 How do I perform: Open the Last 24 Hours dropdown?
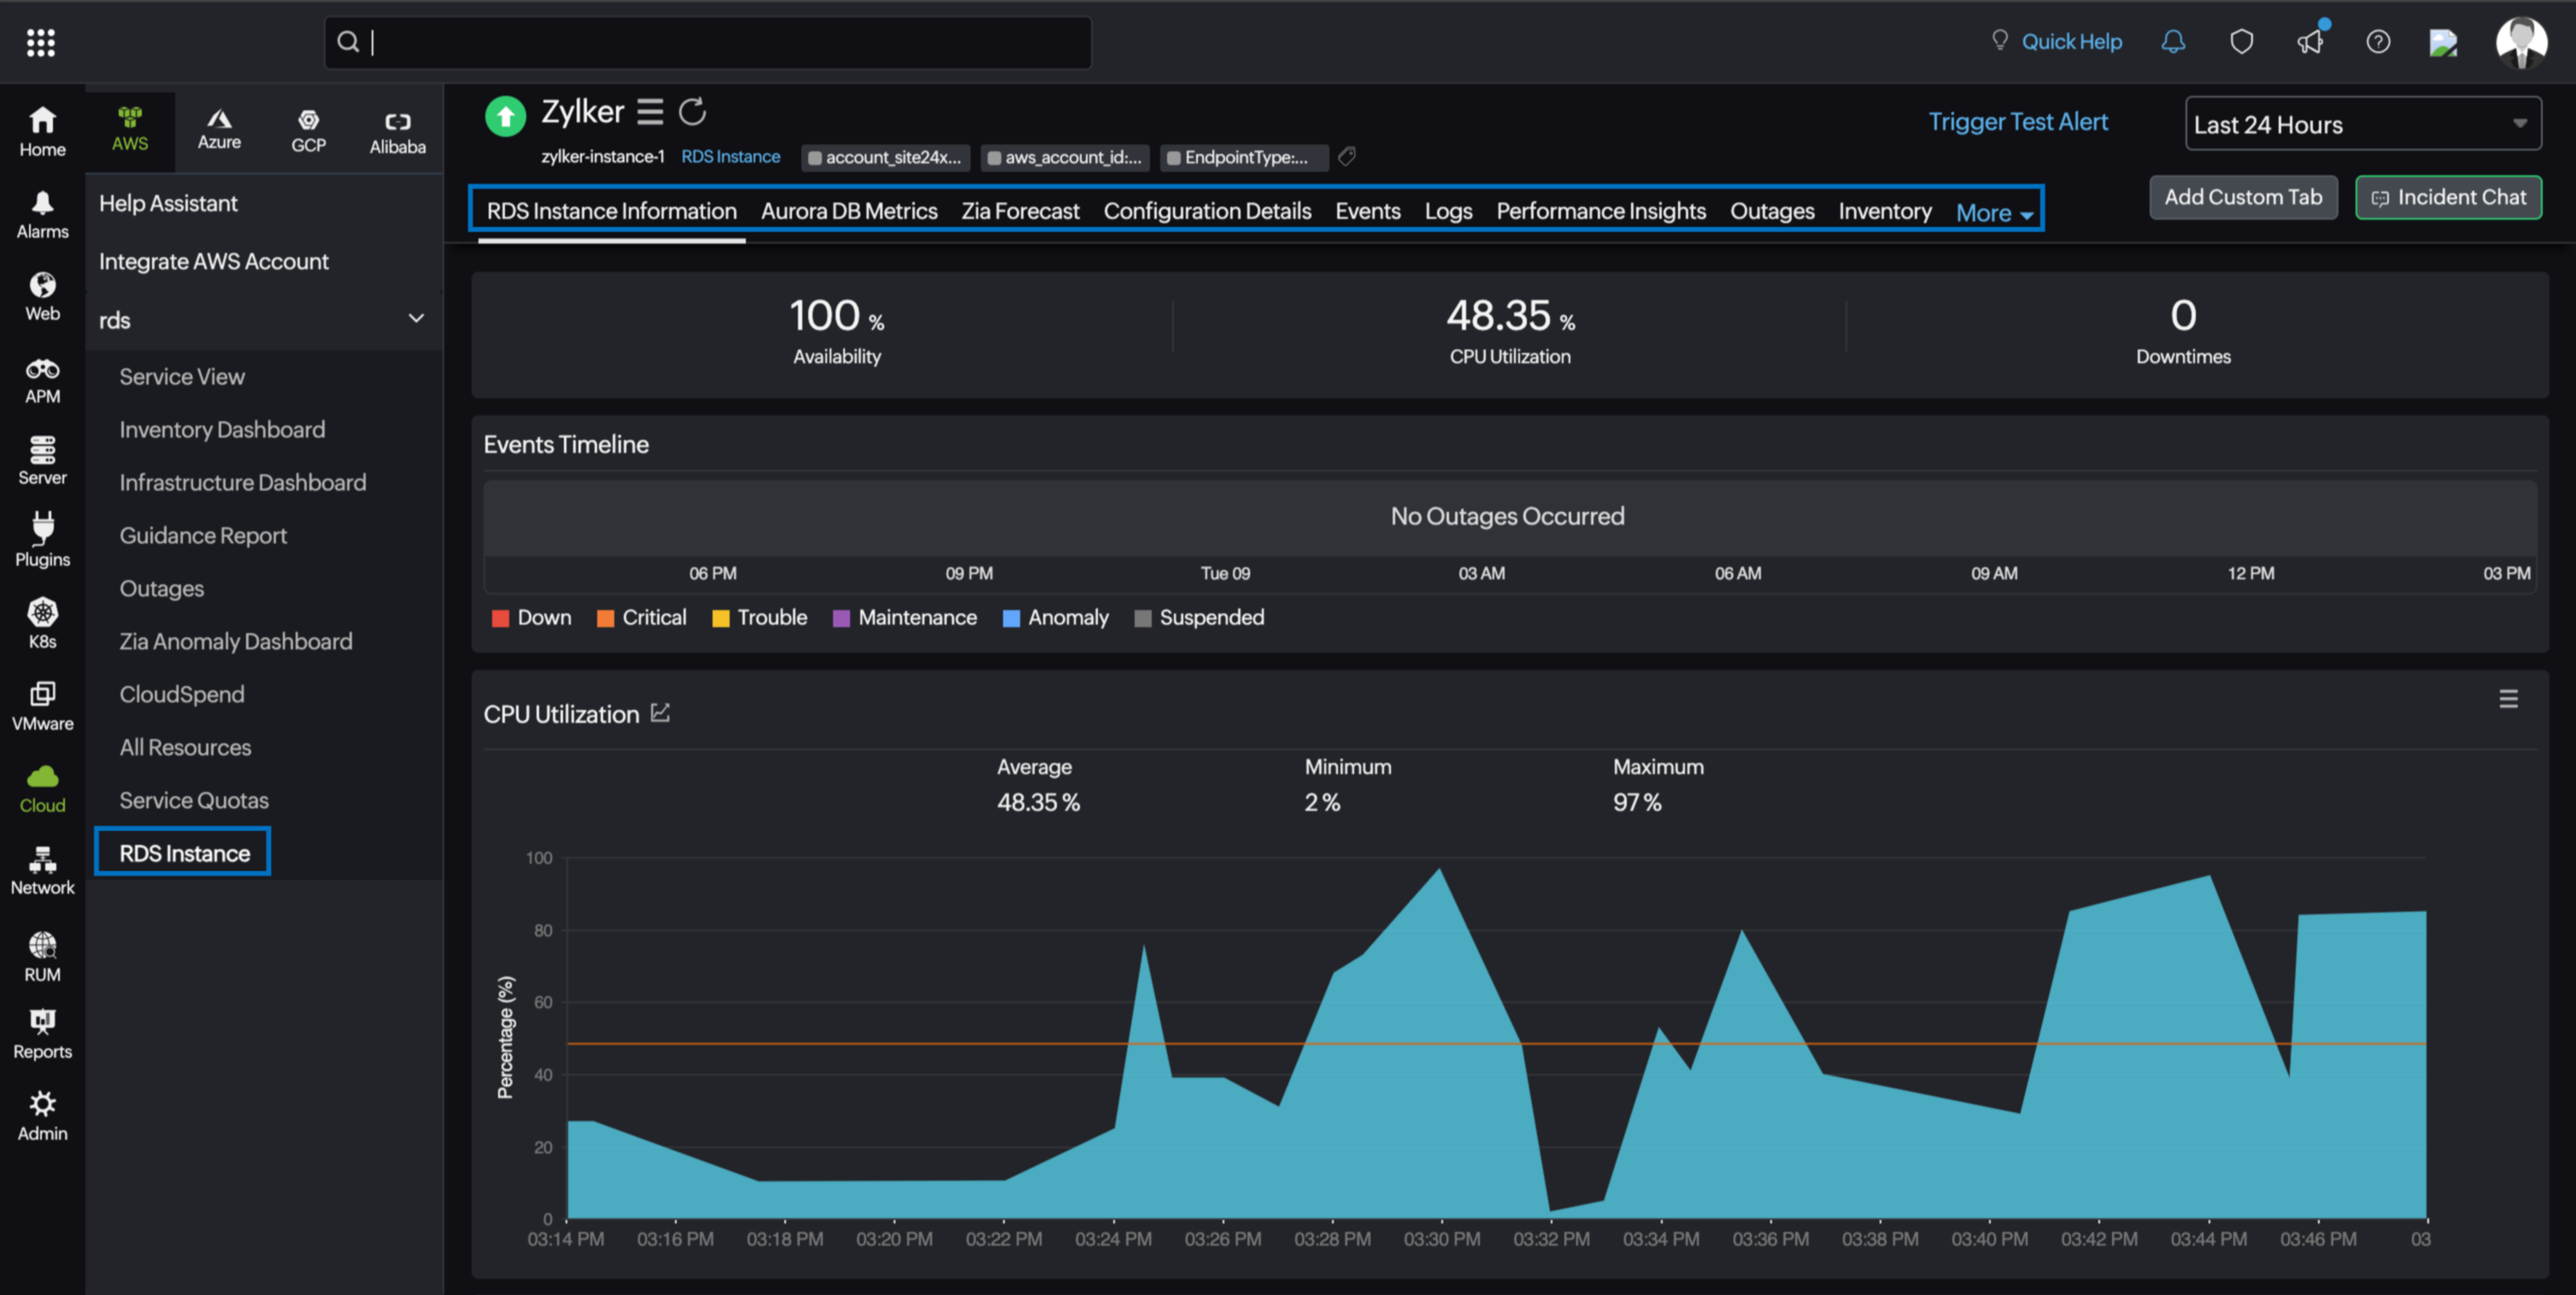(x=2362, y=124)
